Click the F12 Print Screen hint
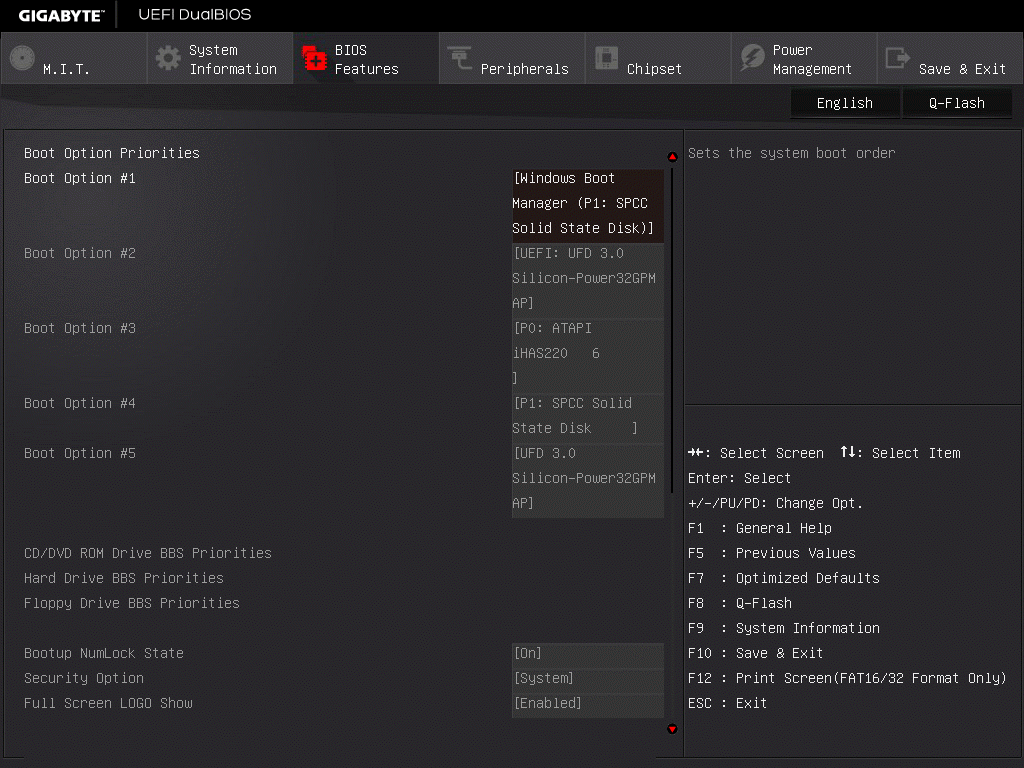The image size is (1024, 768). 847,679
